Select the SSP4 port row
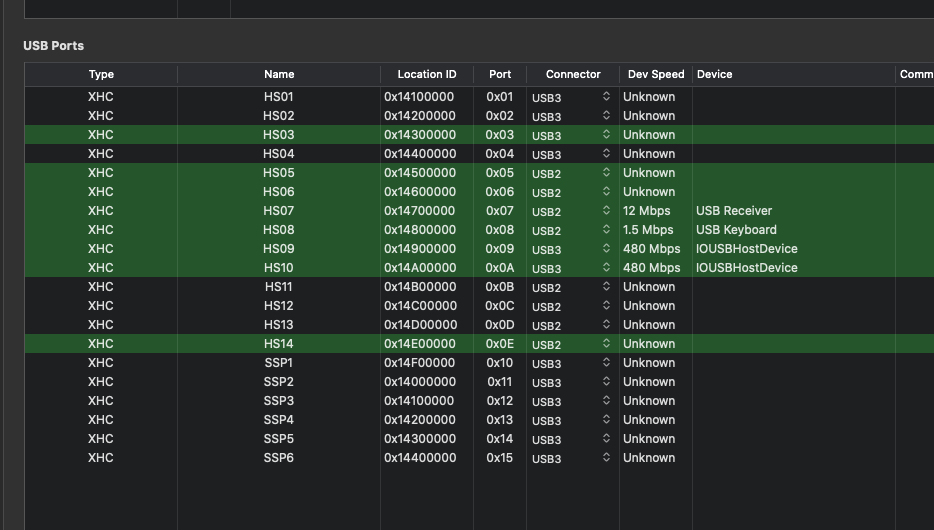Screen dimensions: 934x530 (x=279, y=420)
